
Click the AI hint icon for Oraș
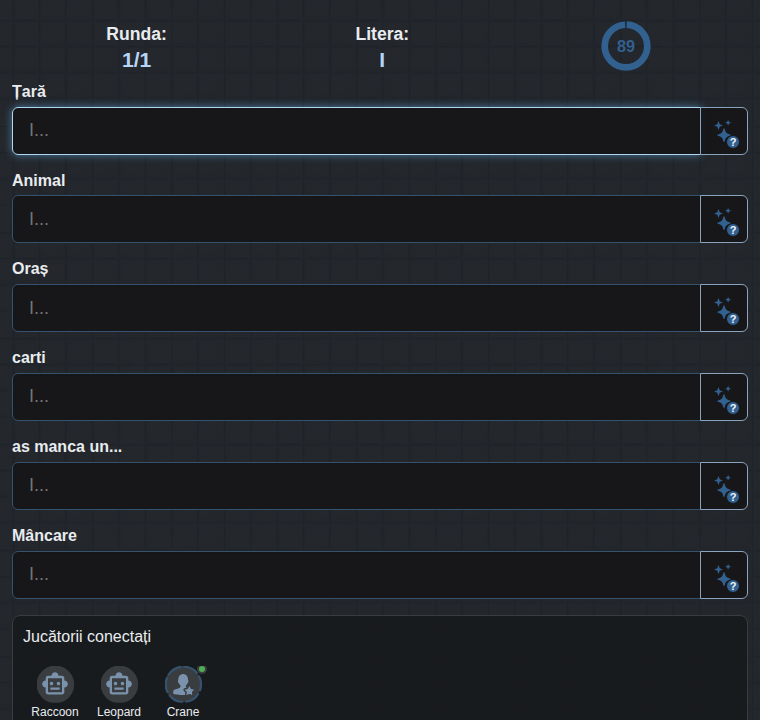point(724,308)
